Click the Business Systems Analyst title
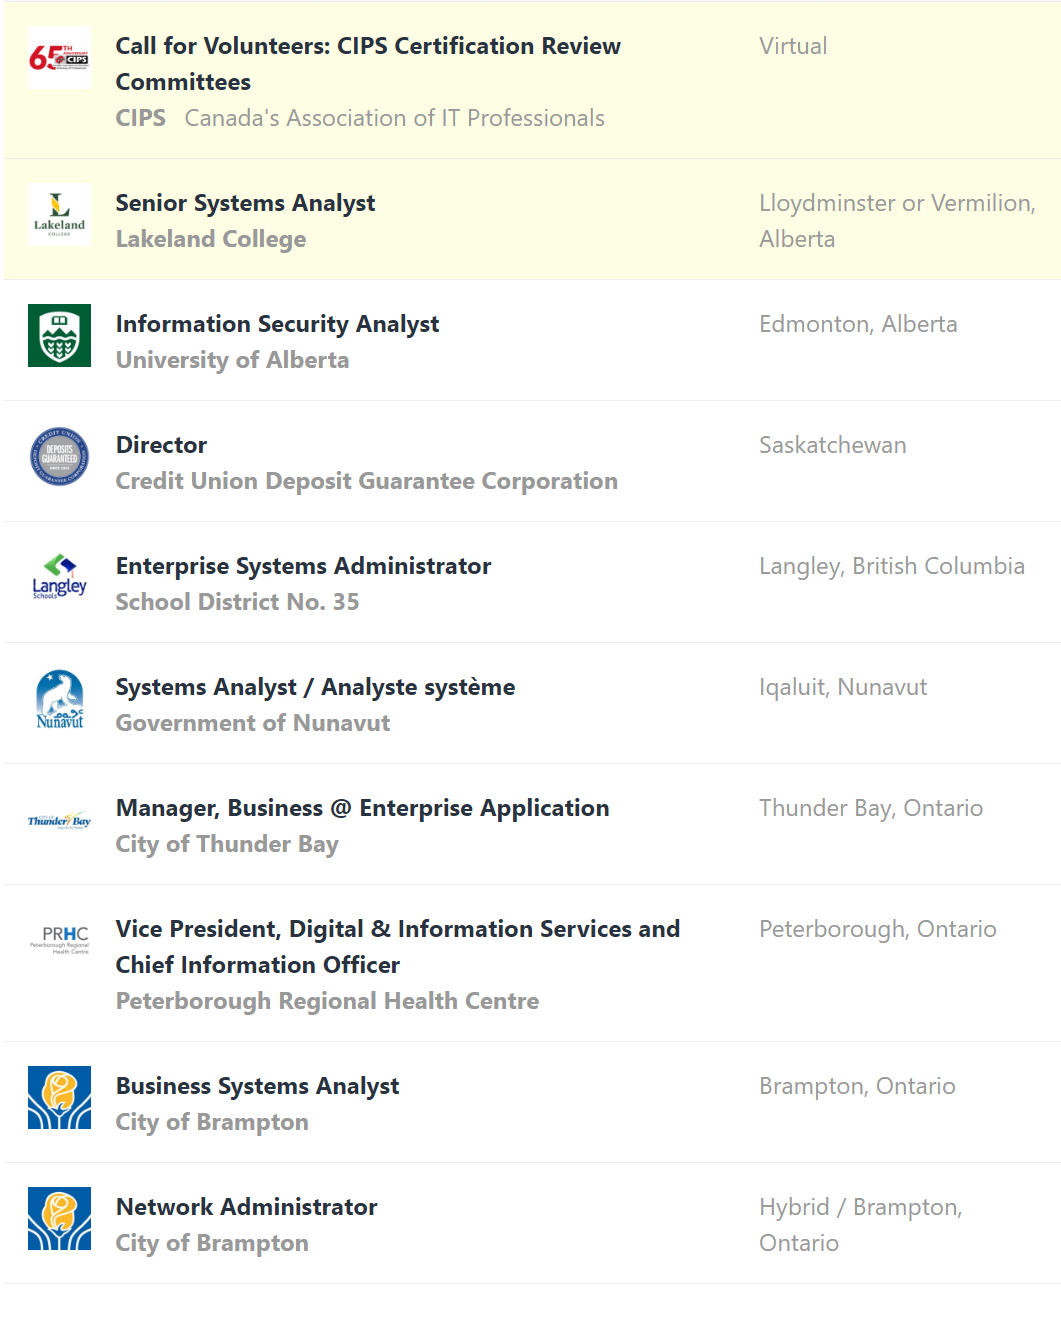Screen dimensions: 1061x1322 tap(257, 1086)
